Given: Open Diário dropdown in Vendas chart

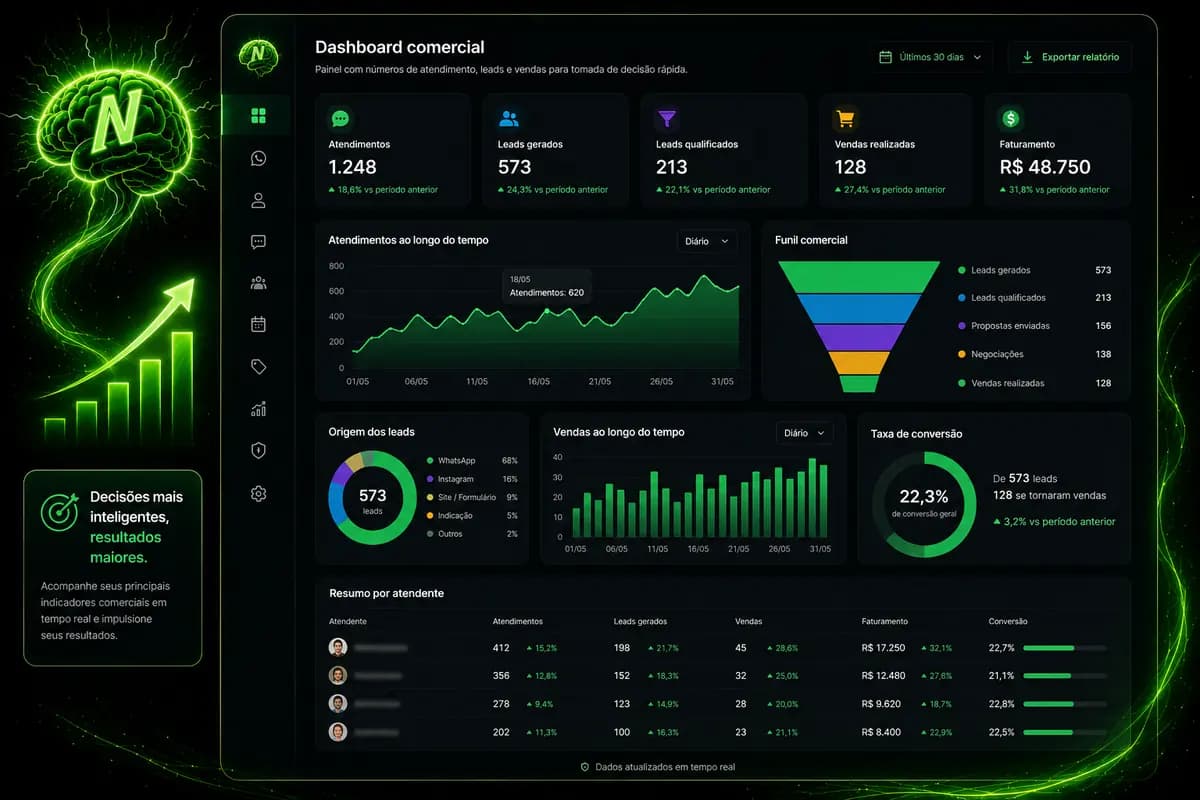Looking at the screenshot, I should [804, 433].
